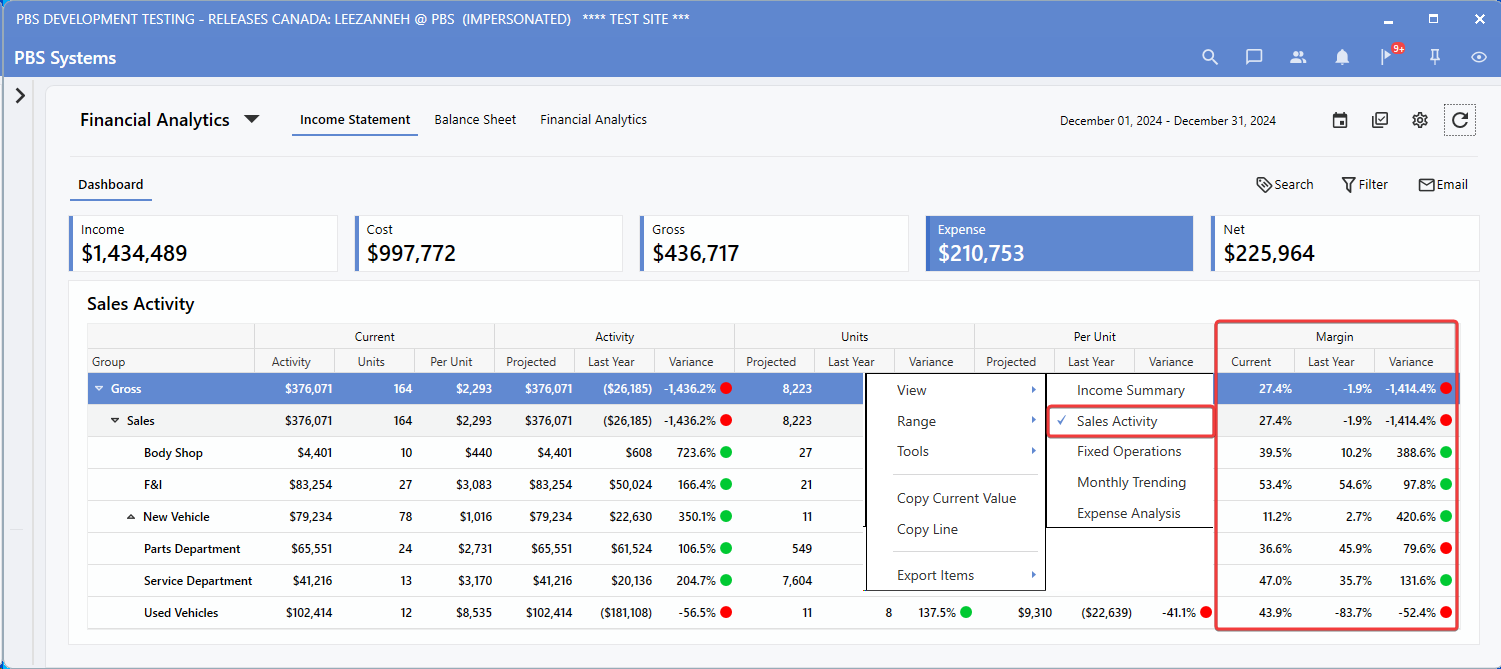Open the calendar date picker icon
Image resolution: width=1501 pixels, height=669 pixels.
click(1340, 120)
